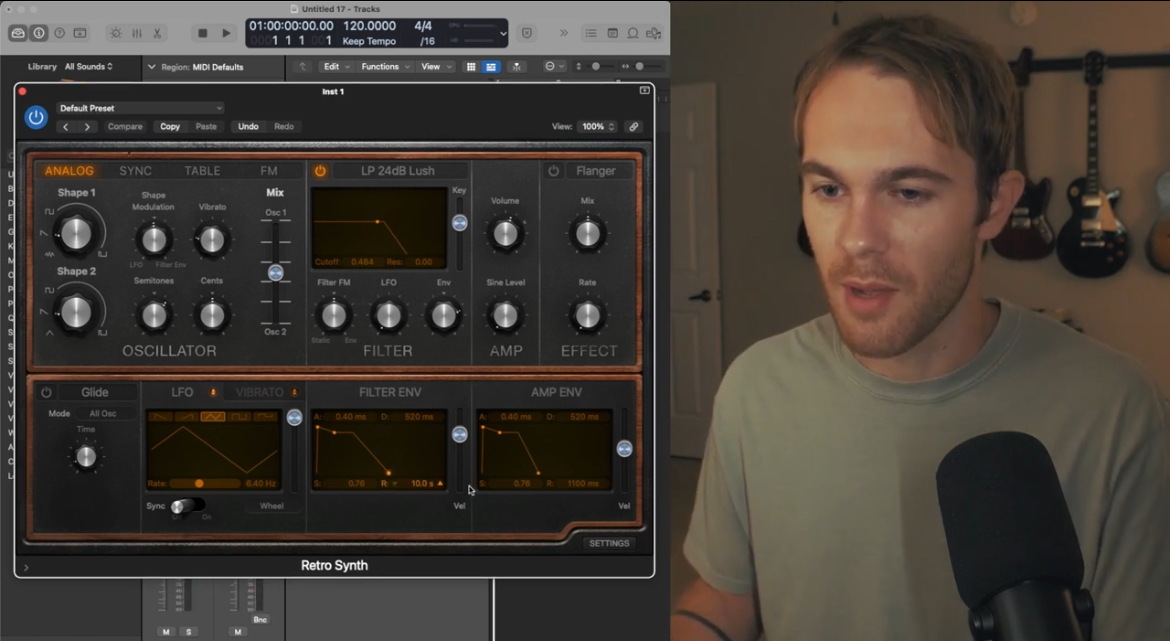Viewport: 1170px width, 641px height.
Task: Open the Mixer sliders icon
Action: pos(137,33)
